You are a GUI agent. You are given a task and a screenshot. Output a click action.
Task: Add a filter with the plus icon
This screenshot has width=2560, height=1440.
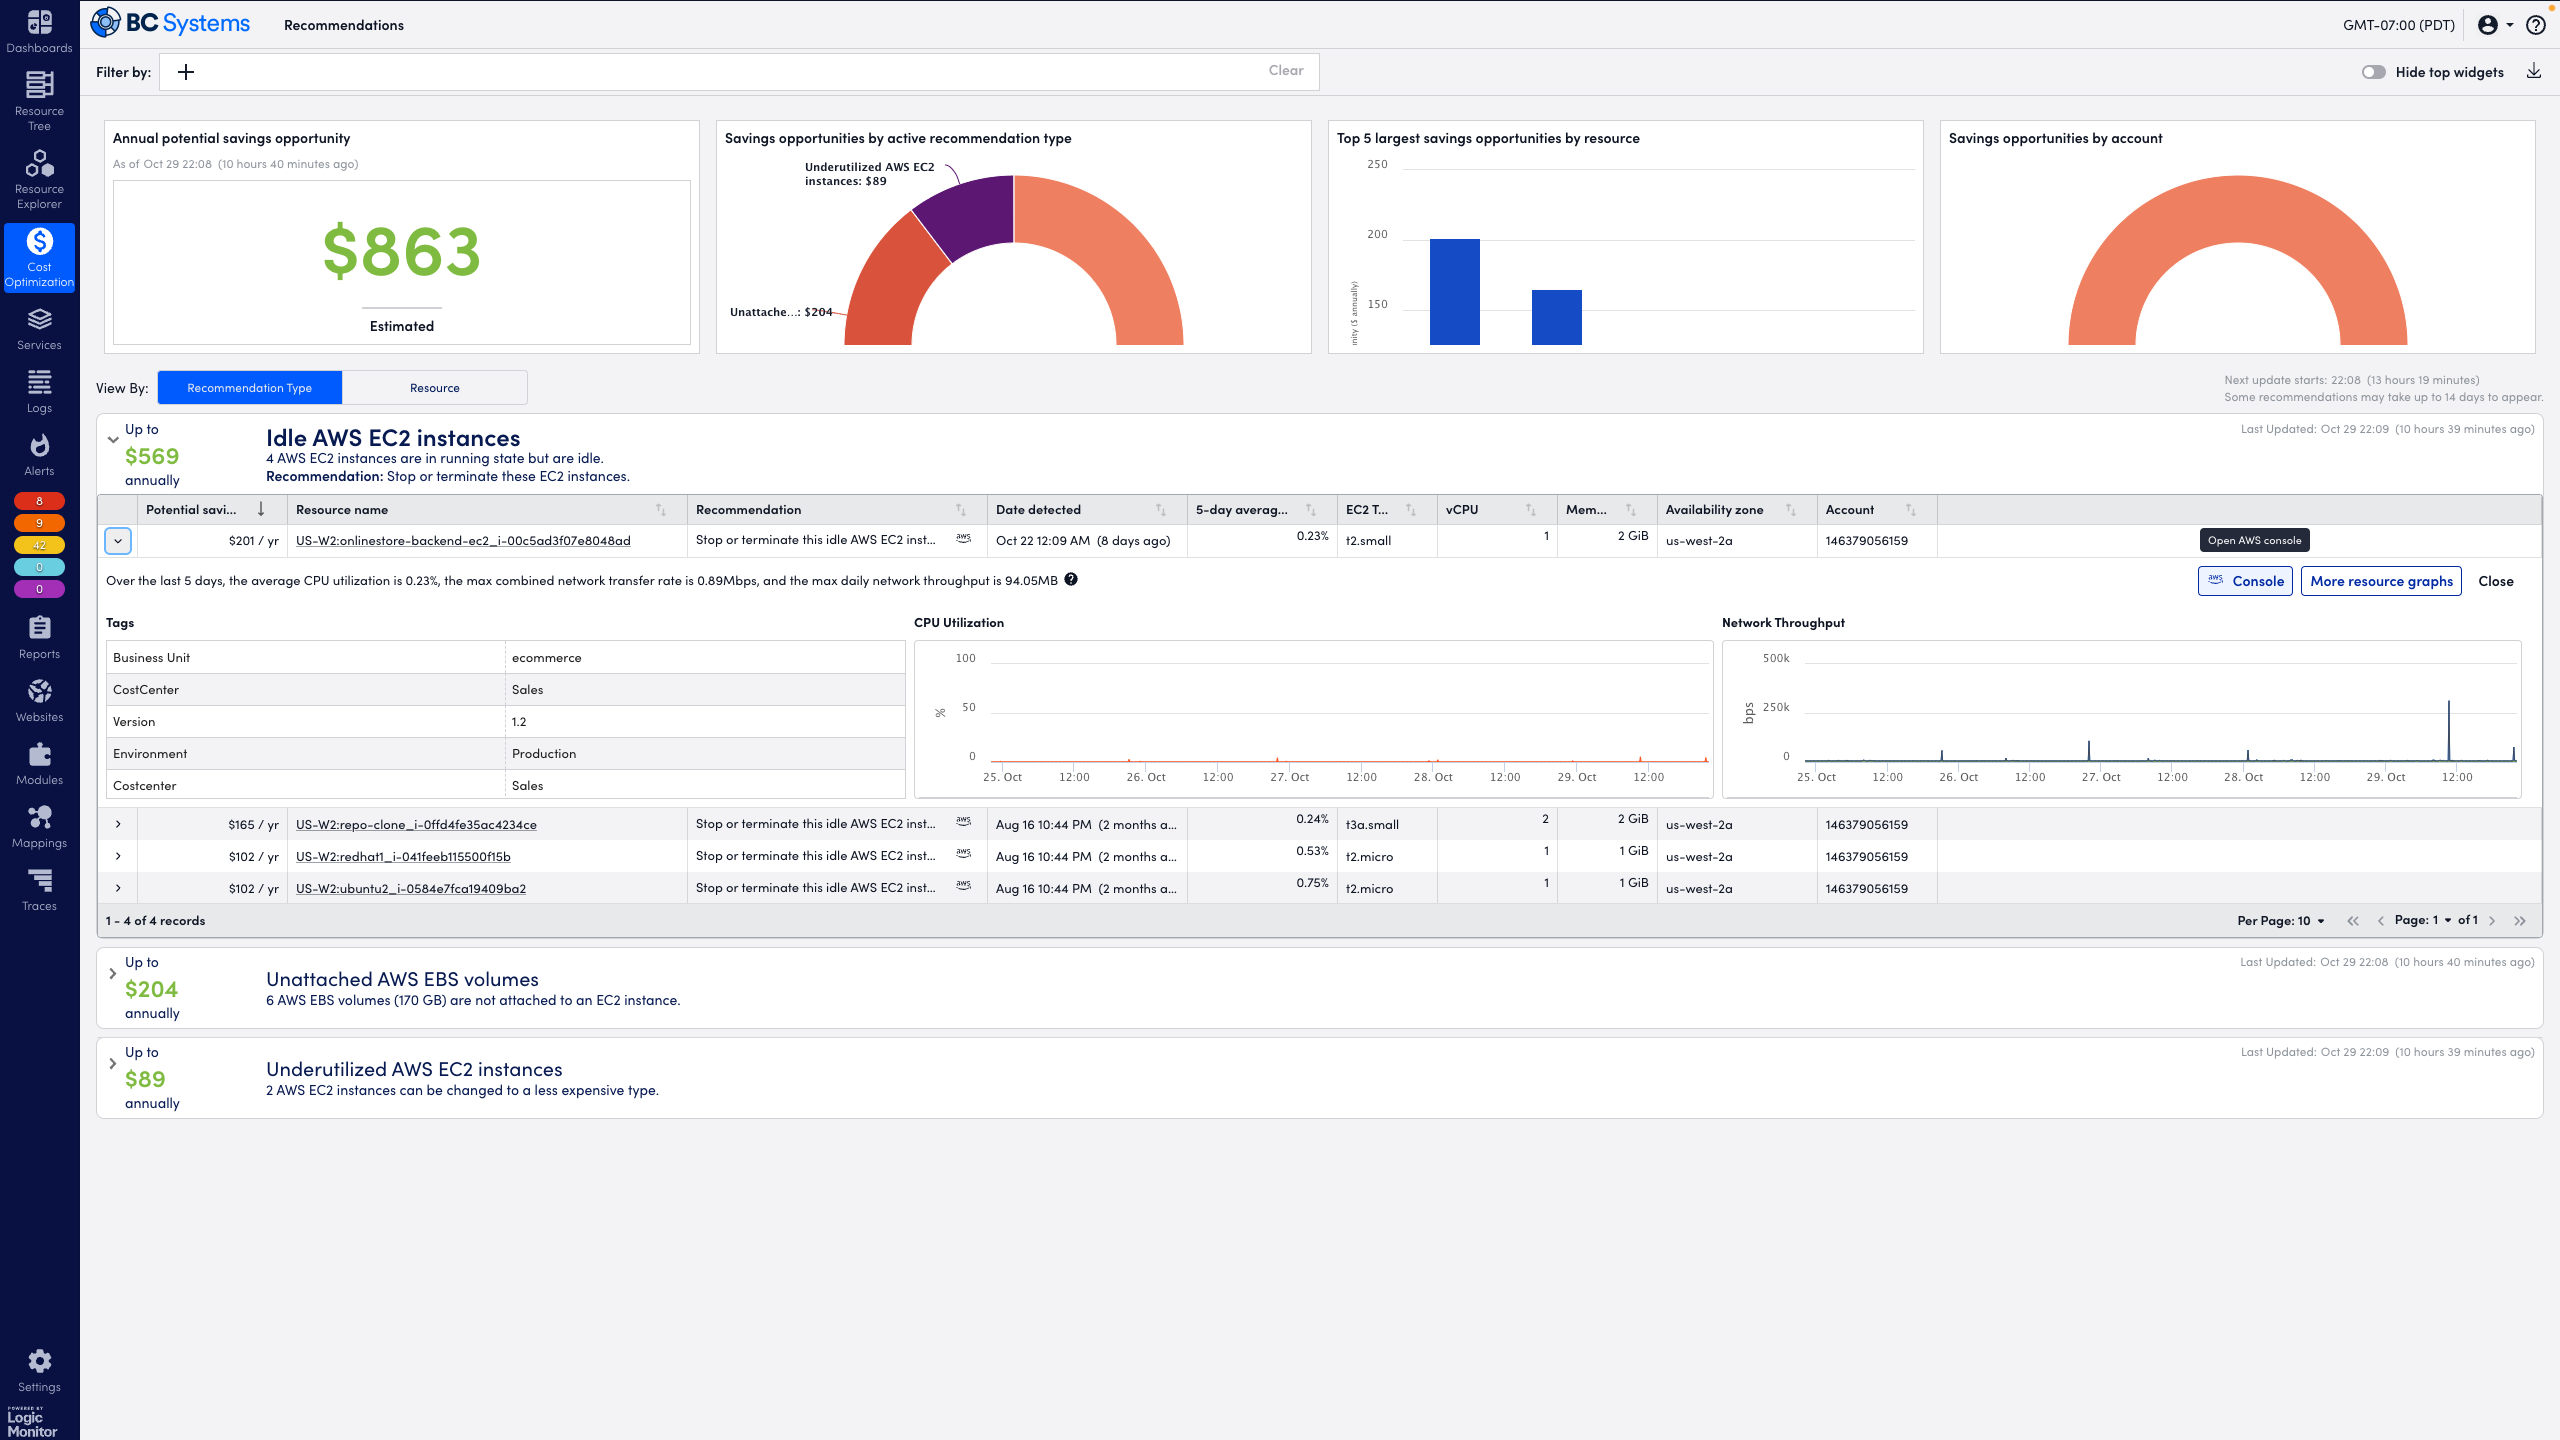click(x=186, y=72)
